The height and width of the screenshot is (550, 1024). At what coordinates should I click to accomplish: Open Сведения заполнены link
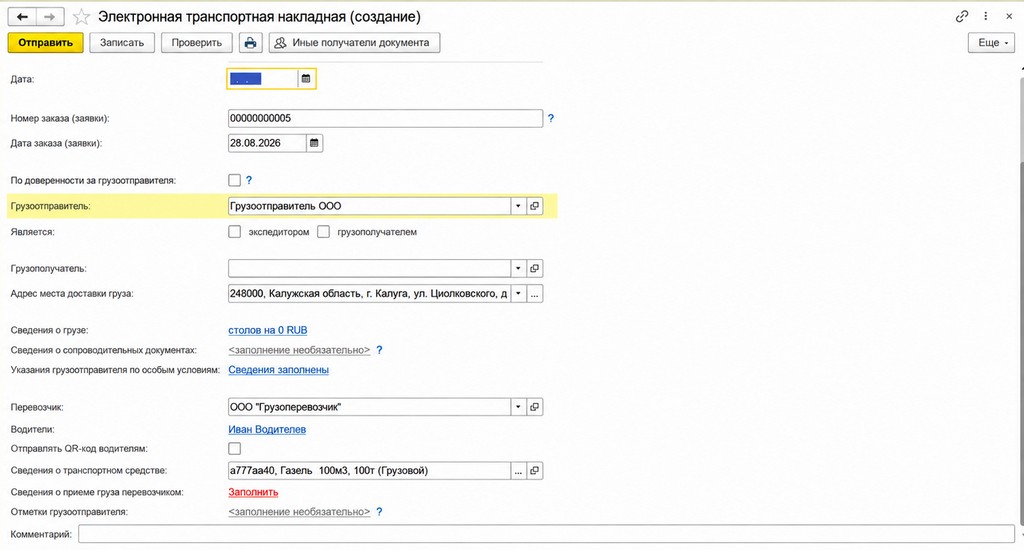click(278, 370)
